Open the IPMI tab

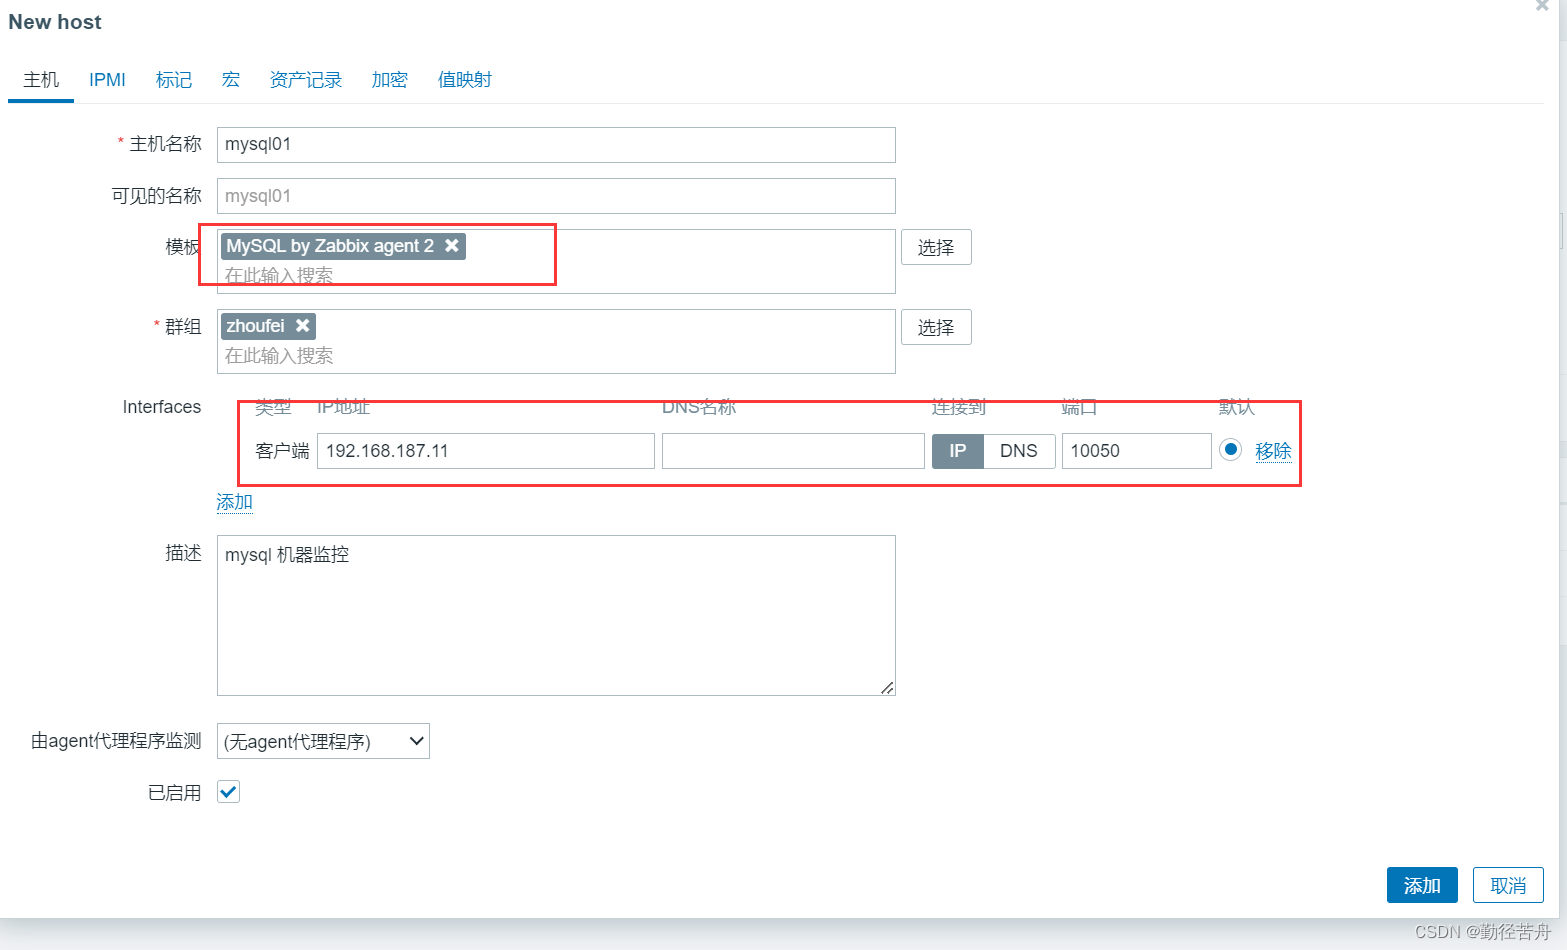click(107, 80)
